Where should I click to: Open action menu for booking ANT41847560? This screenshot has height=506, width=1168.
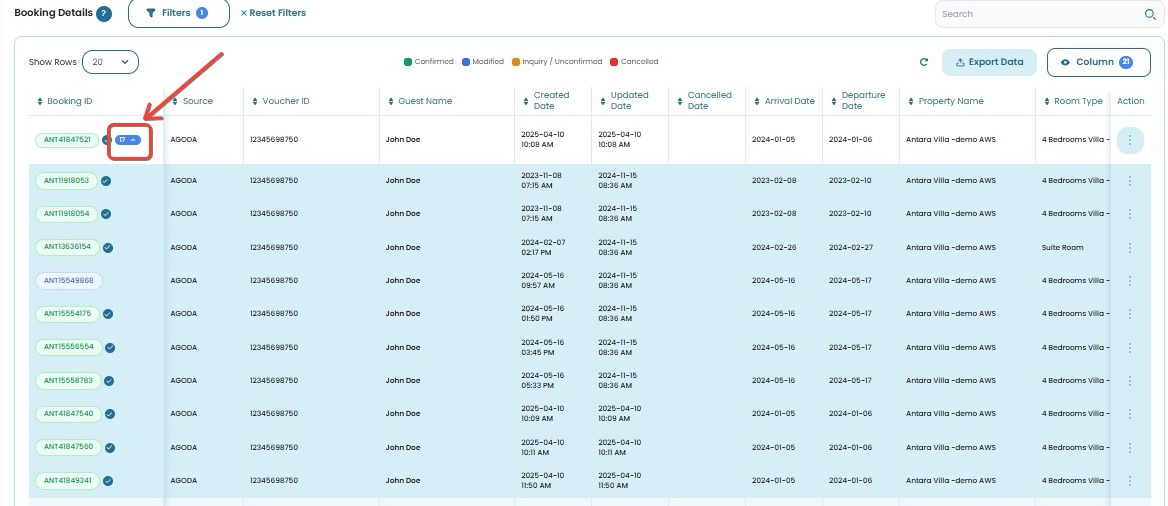tap(1130, 447)
